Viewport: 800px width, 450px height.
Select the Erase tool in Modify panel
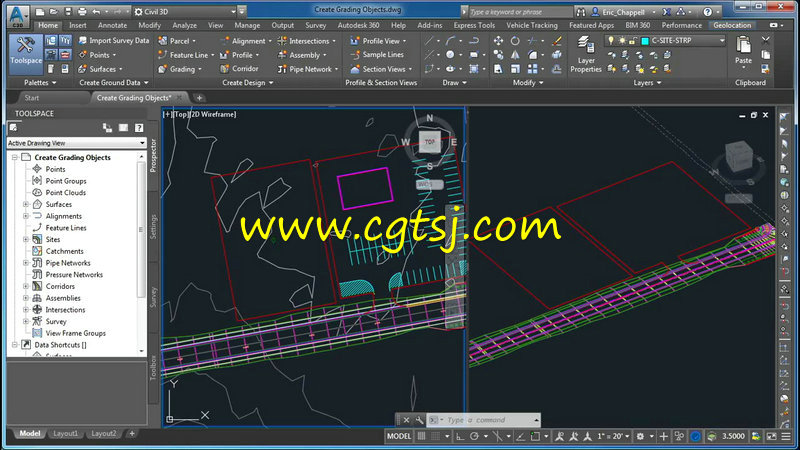(x=557, y=40)
